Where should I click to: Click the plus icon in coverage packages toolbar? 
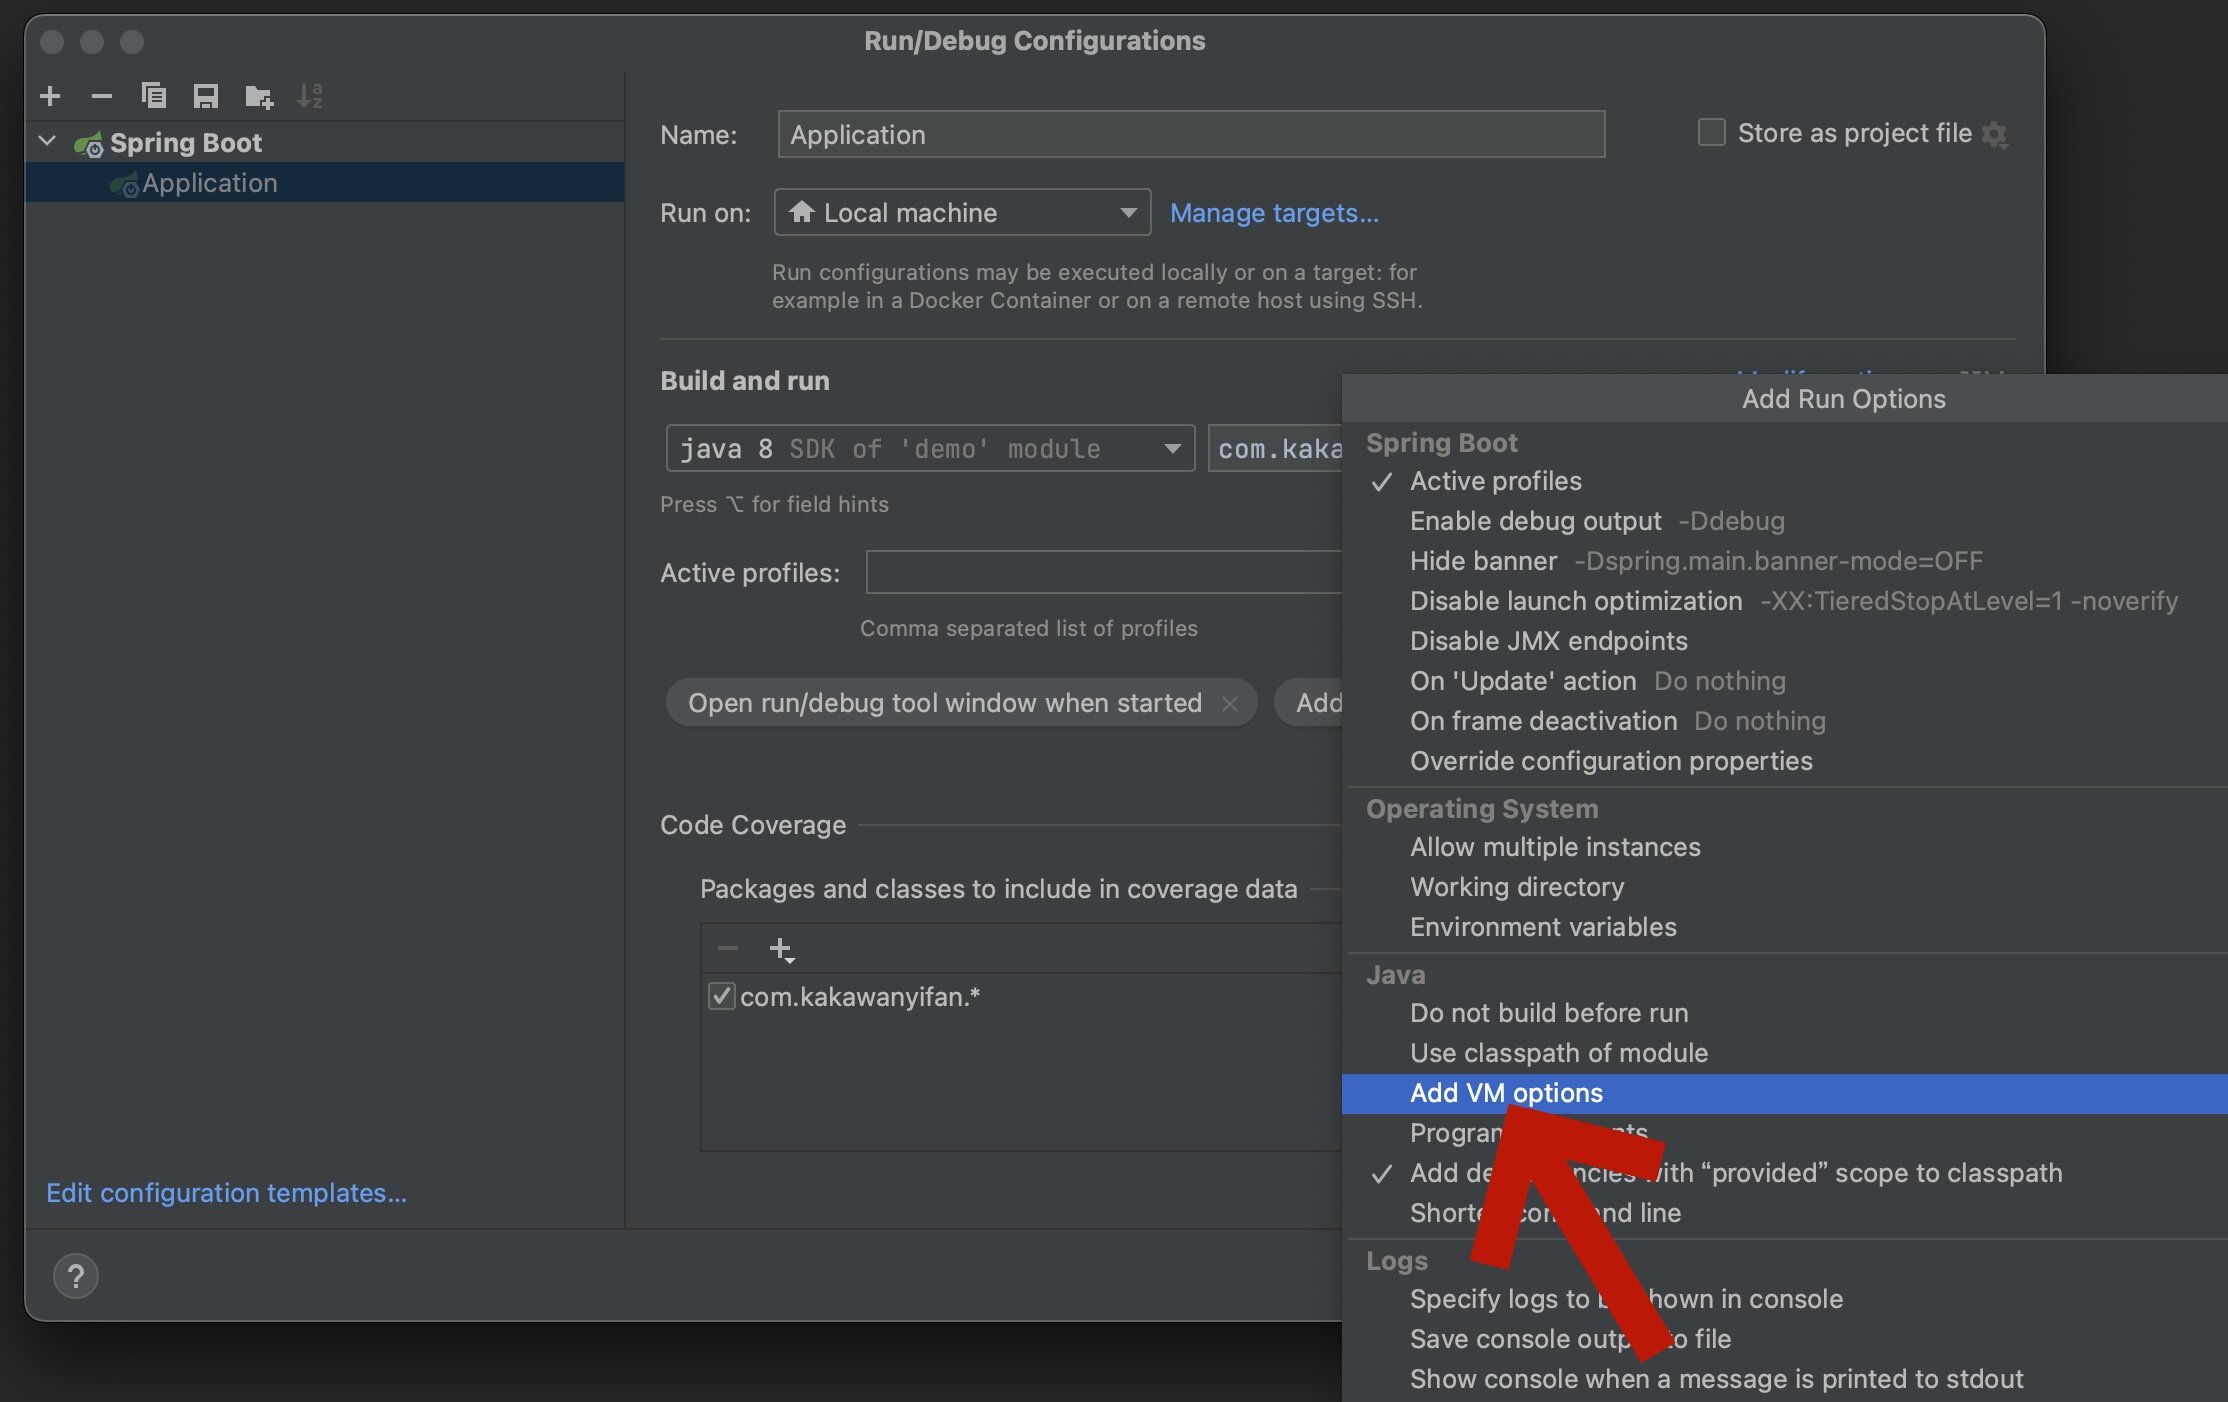(781, 949)
